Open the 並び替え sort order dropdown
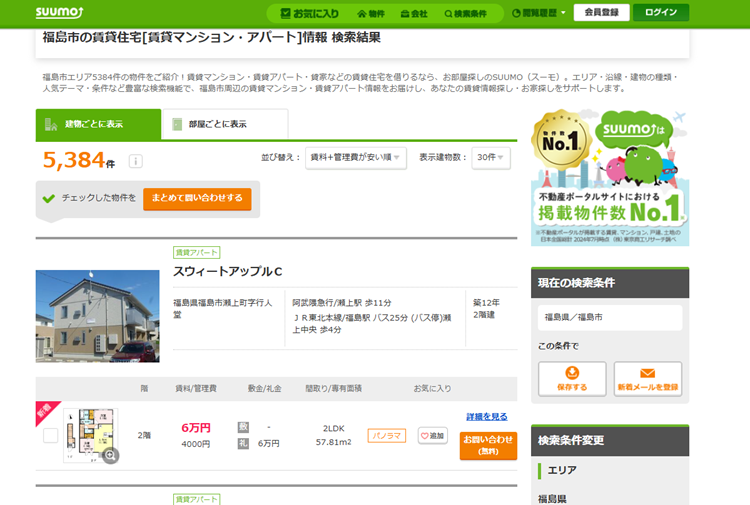The width and height of the screenshot is (750, 505). [x=355, y=158]
